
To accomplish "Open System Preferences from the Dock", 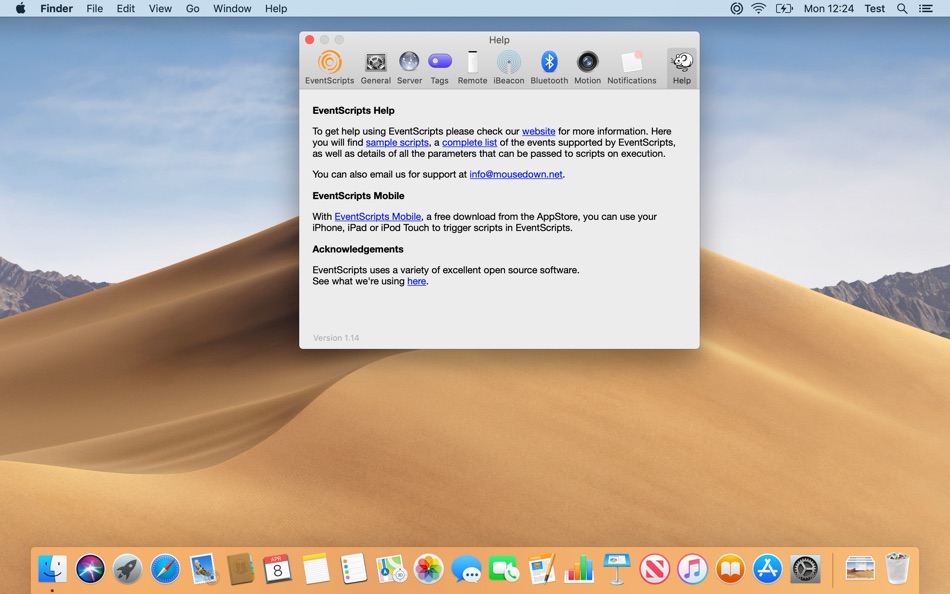I will (x=805, y=569).
